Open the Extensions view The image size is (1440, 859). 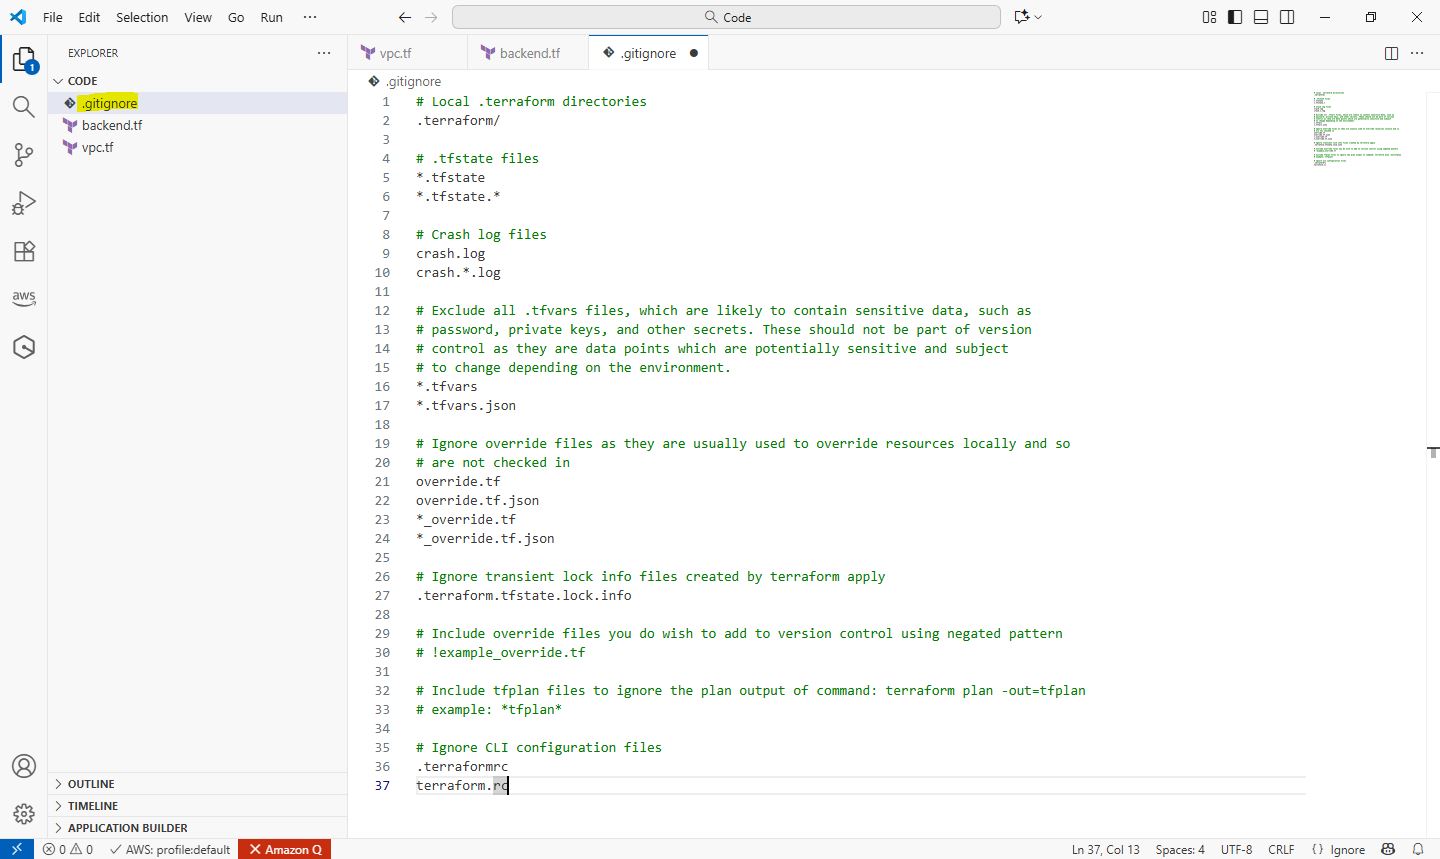24,251
